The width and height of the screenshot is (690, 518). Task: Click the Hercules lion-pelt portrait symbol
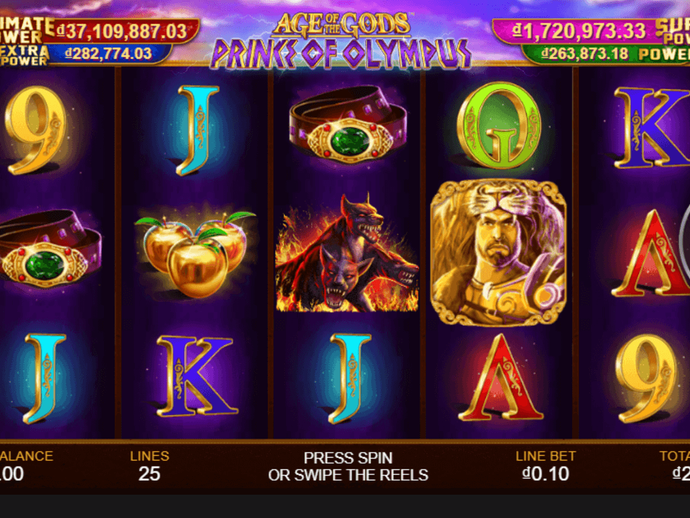498,253
